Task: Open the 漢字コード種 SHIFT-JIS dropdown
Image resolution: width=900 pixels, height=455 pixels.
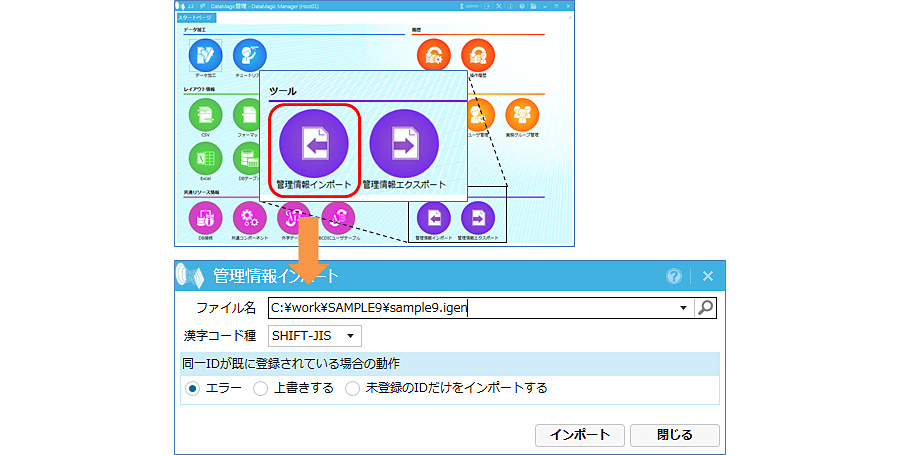Action: (315, 336)
